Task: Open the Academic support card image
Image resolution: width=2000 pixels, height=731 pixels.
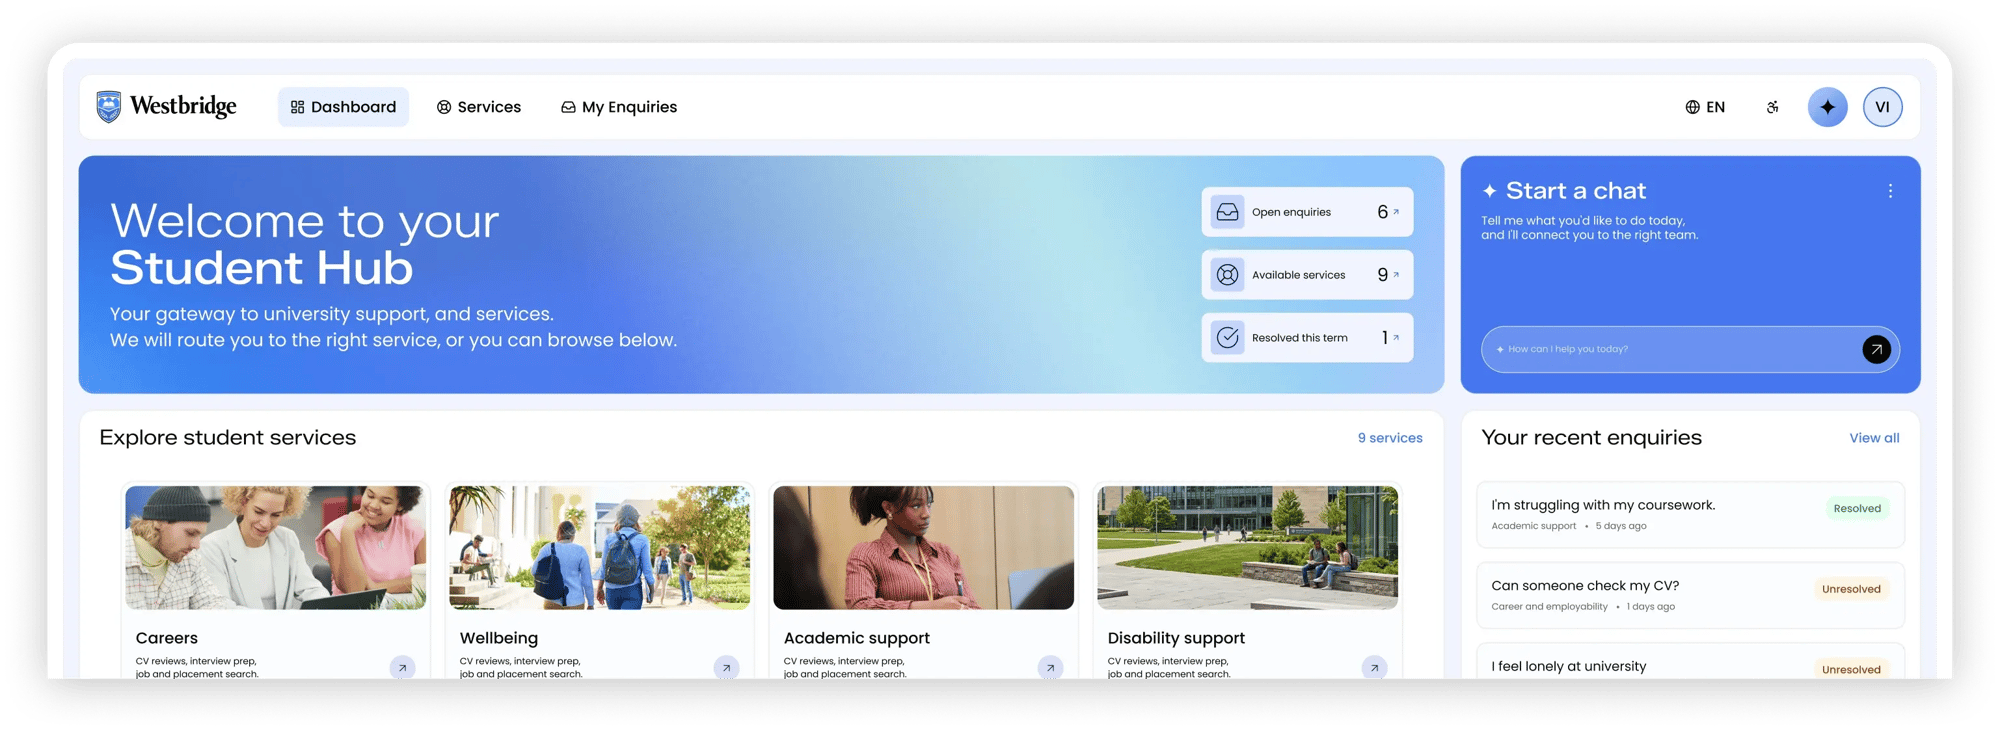Action: [923, 548]
